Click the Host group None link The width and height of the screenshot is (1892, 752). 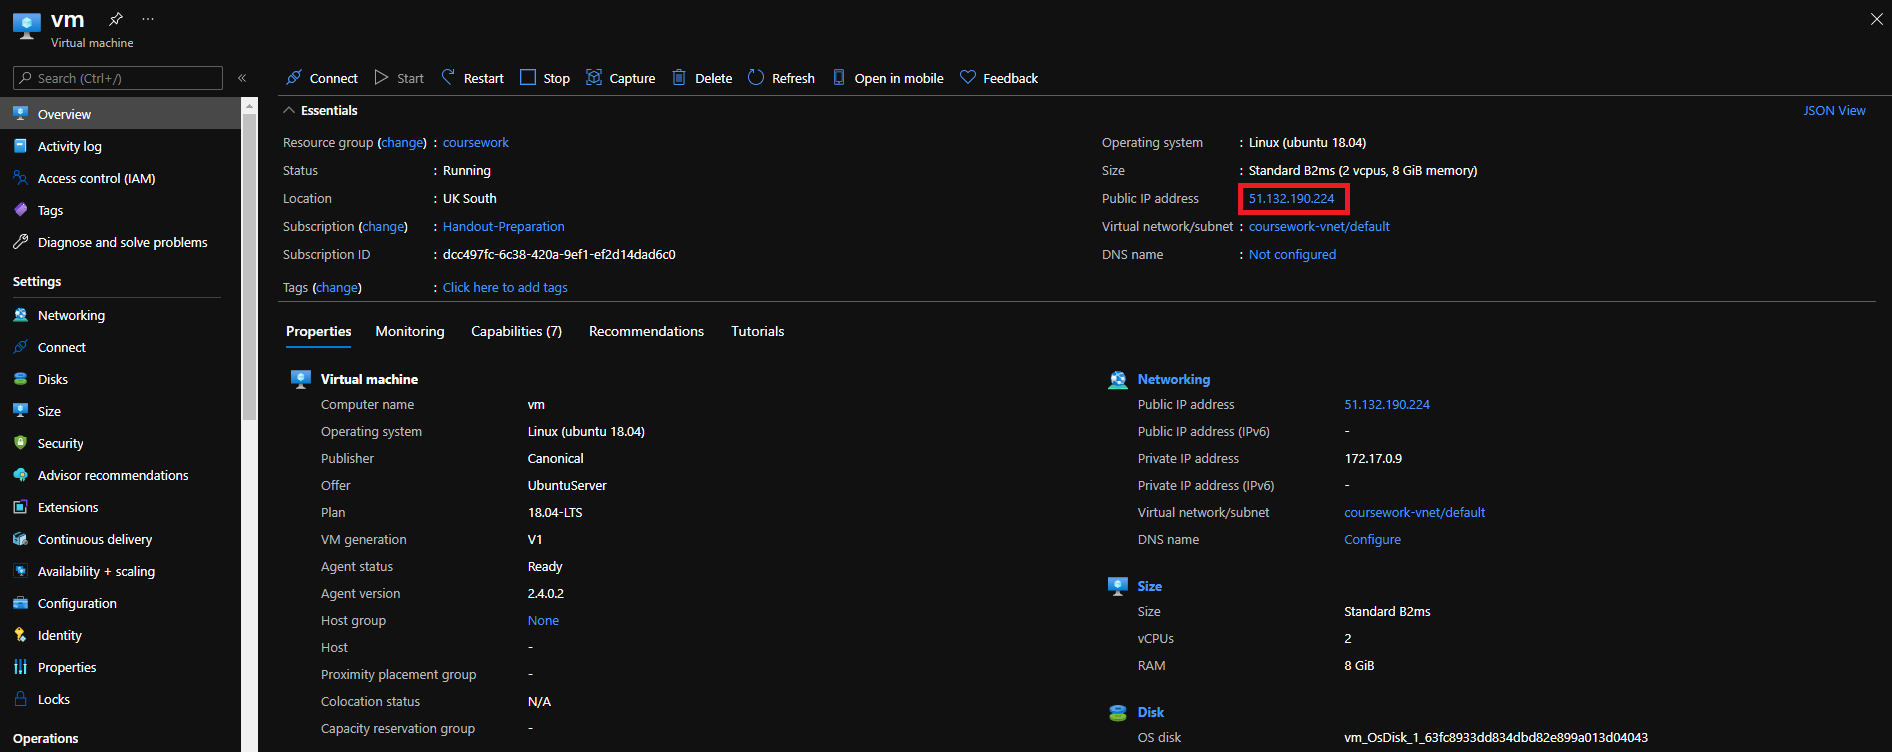[x=543, y=621]
